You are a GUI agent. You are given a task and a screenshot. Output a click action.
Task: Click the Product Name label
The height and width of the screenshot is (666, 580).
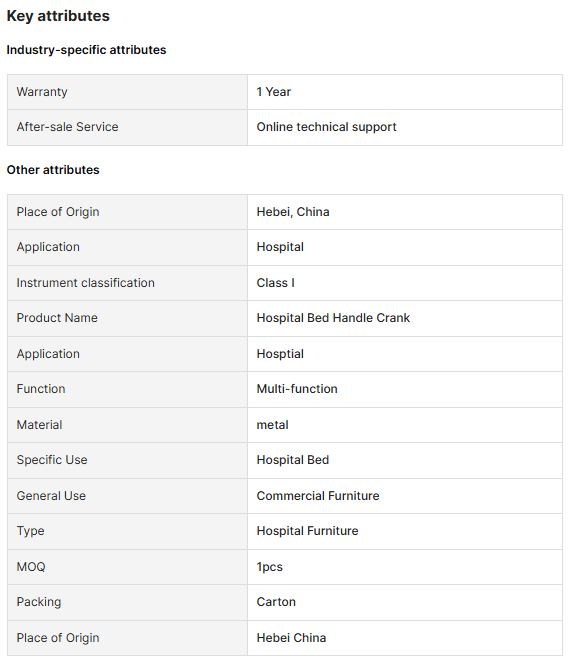(x=57, y=318)
